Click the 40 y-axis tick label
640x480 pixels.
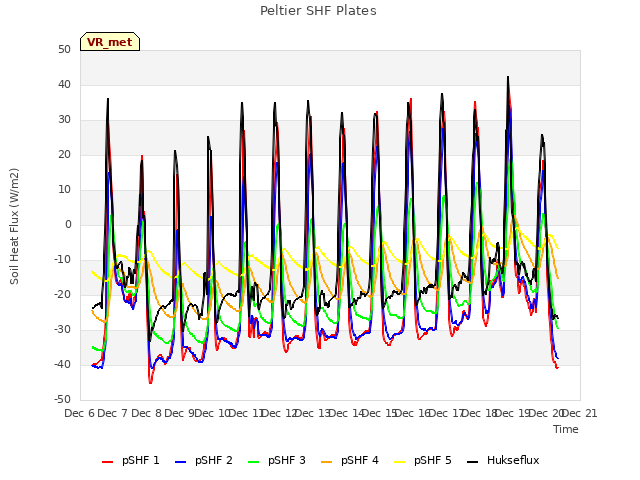(x=64, y=85)
